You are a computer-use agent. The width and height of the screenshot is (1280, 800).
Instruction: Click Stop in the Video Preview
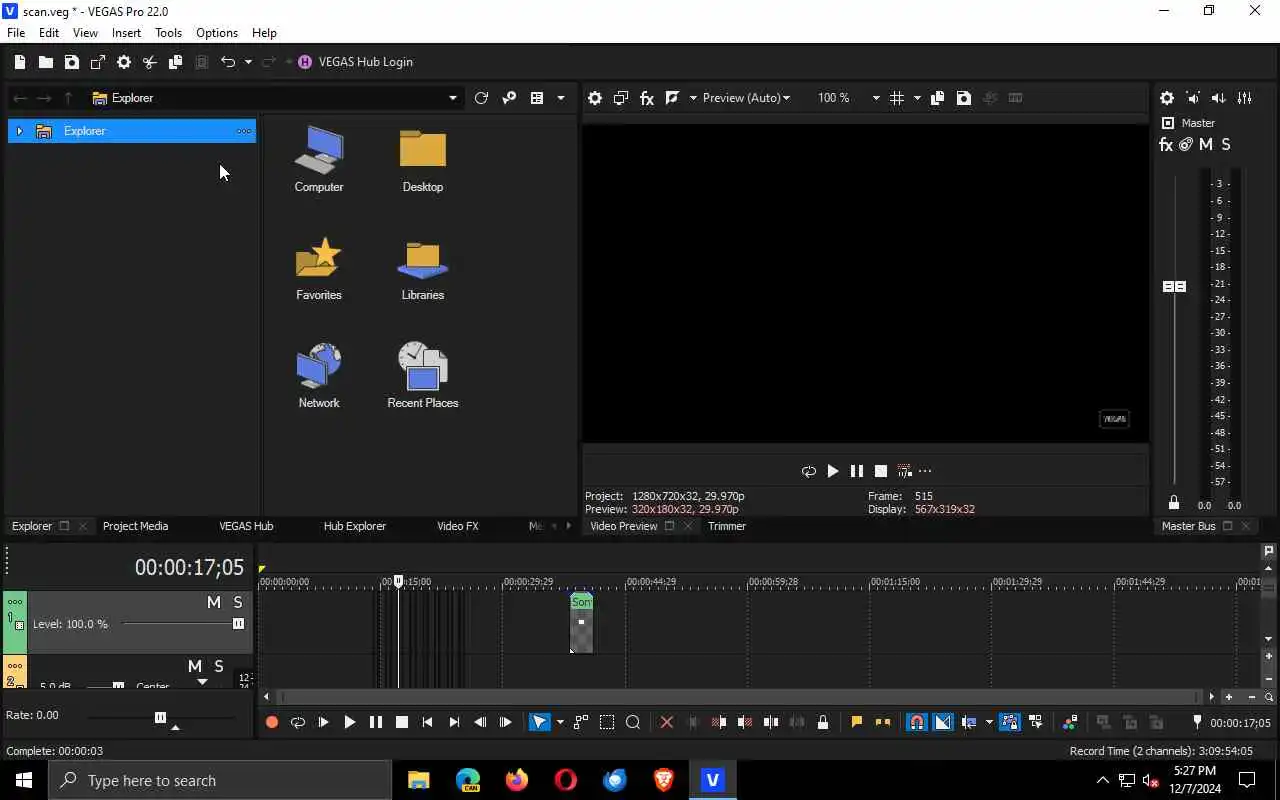(880, 471)
